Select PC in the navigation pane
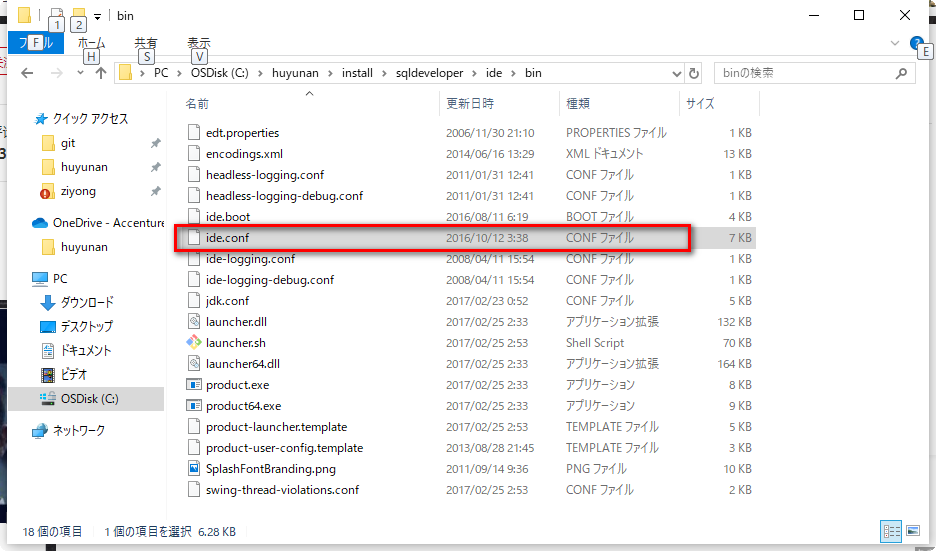This screenshot has width=936, height=551. [x=60, y=279]
